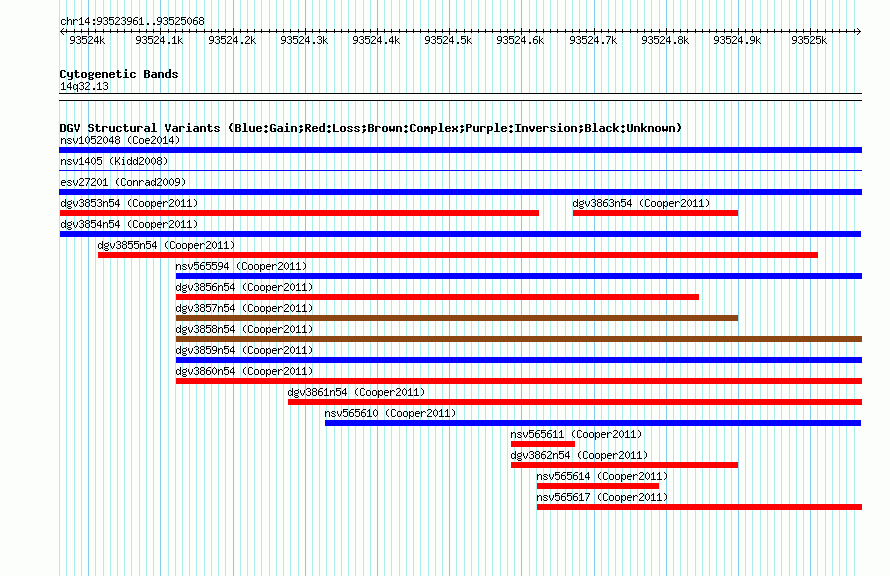Click the dgv3863n54 red loss bar
Screen dimensions: 890x576
click(655, 213)
